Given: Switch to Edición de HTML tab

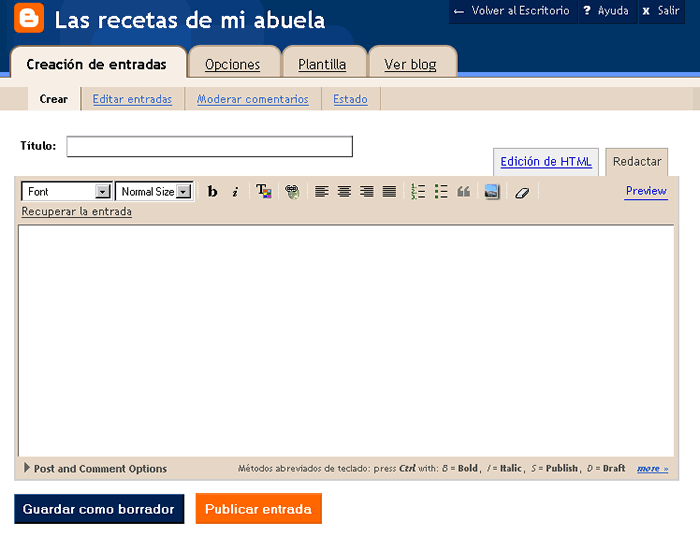Looking at the screenshot, I should [x=546, y=162].
